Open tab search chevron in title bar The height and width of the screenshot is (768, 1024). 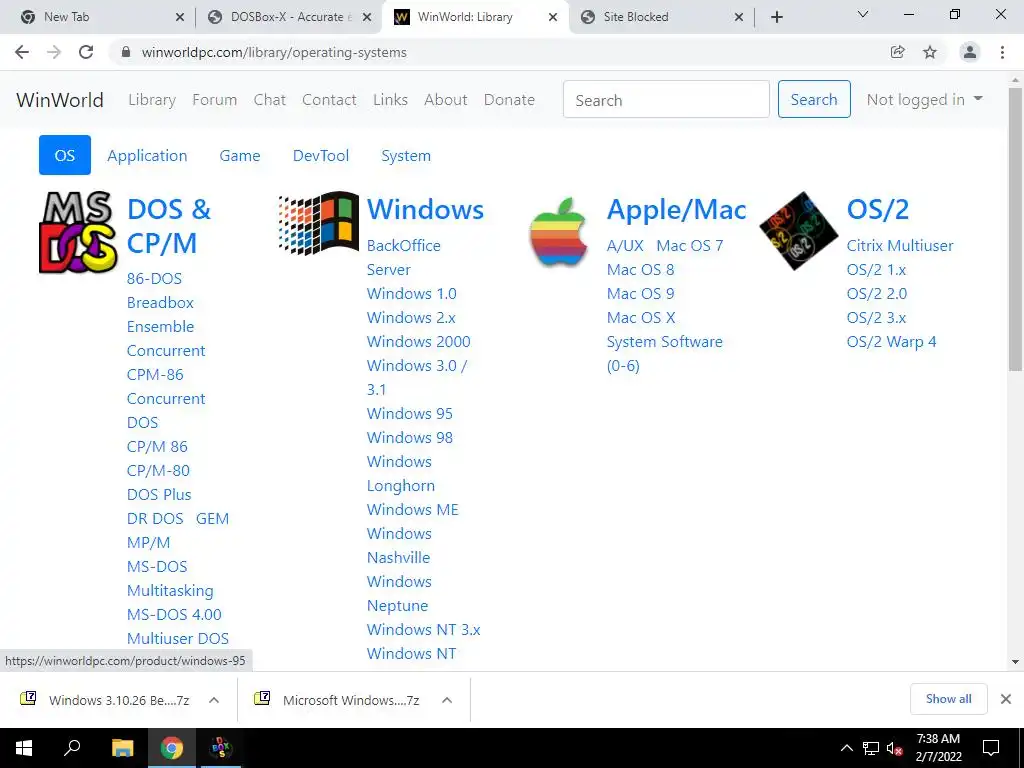click(x=863, y=14)
